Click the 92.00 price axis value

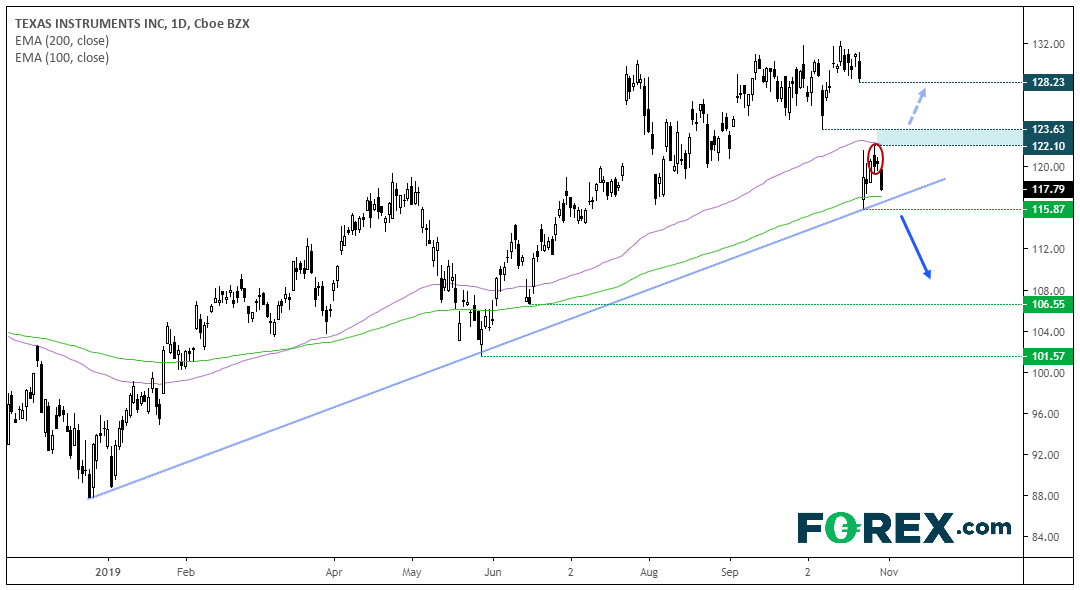click(1048, 455)
